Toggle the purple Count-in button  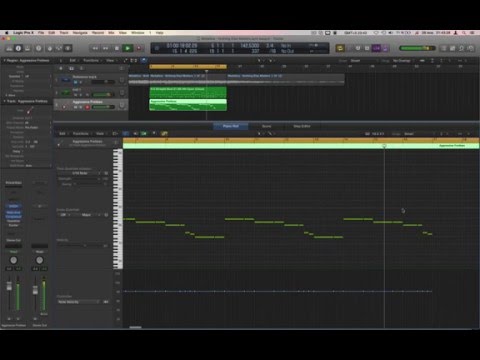coord(376,48)
